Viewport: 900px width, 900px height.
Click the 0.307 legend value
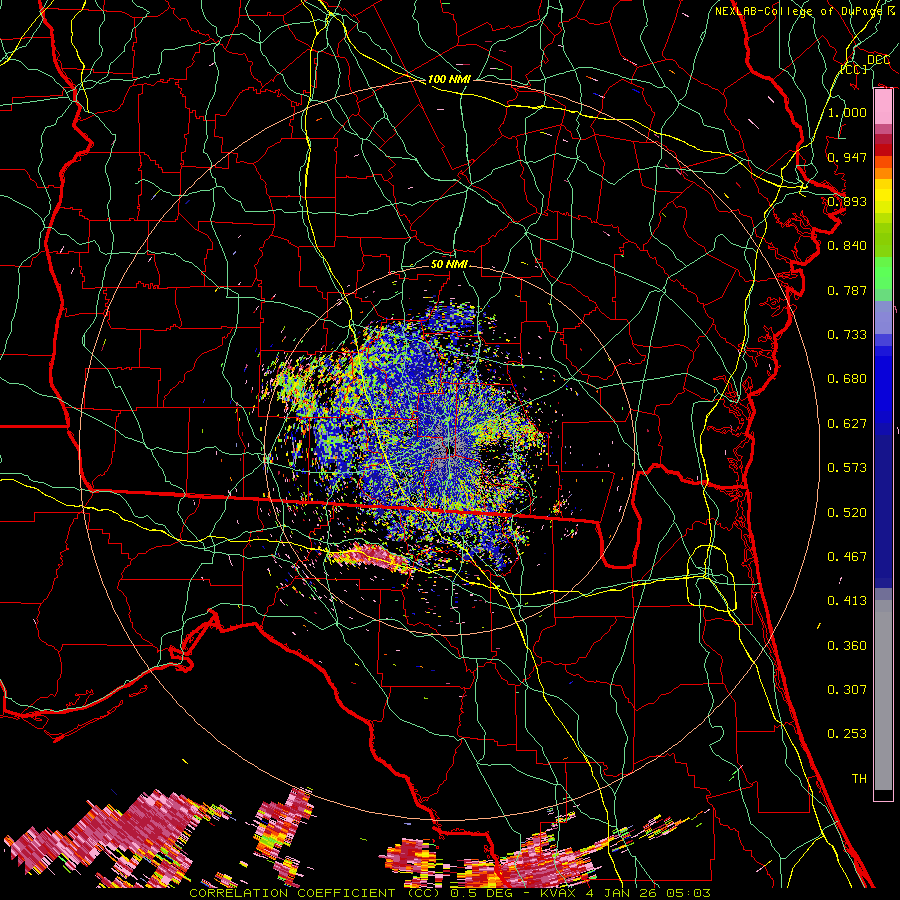coord(847,690)
